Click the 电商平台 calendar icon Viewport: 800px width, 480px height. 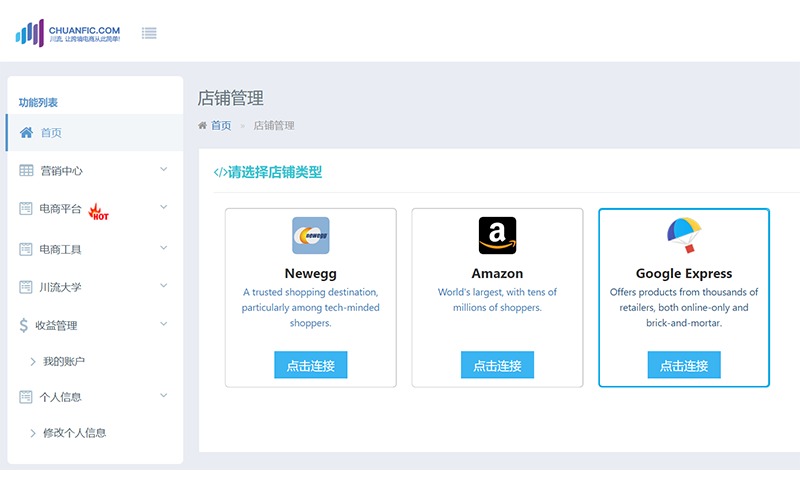[26, 209]
